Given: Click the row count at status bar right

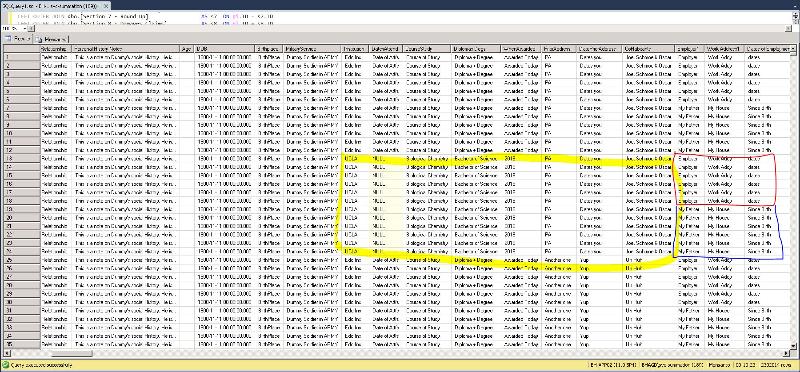Looking at the screenshot, I should click(775, 365).
